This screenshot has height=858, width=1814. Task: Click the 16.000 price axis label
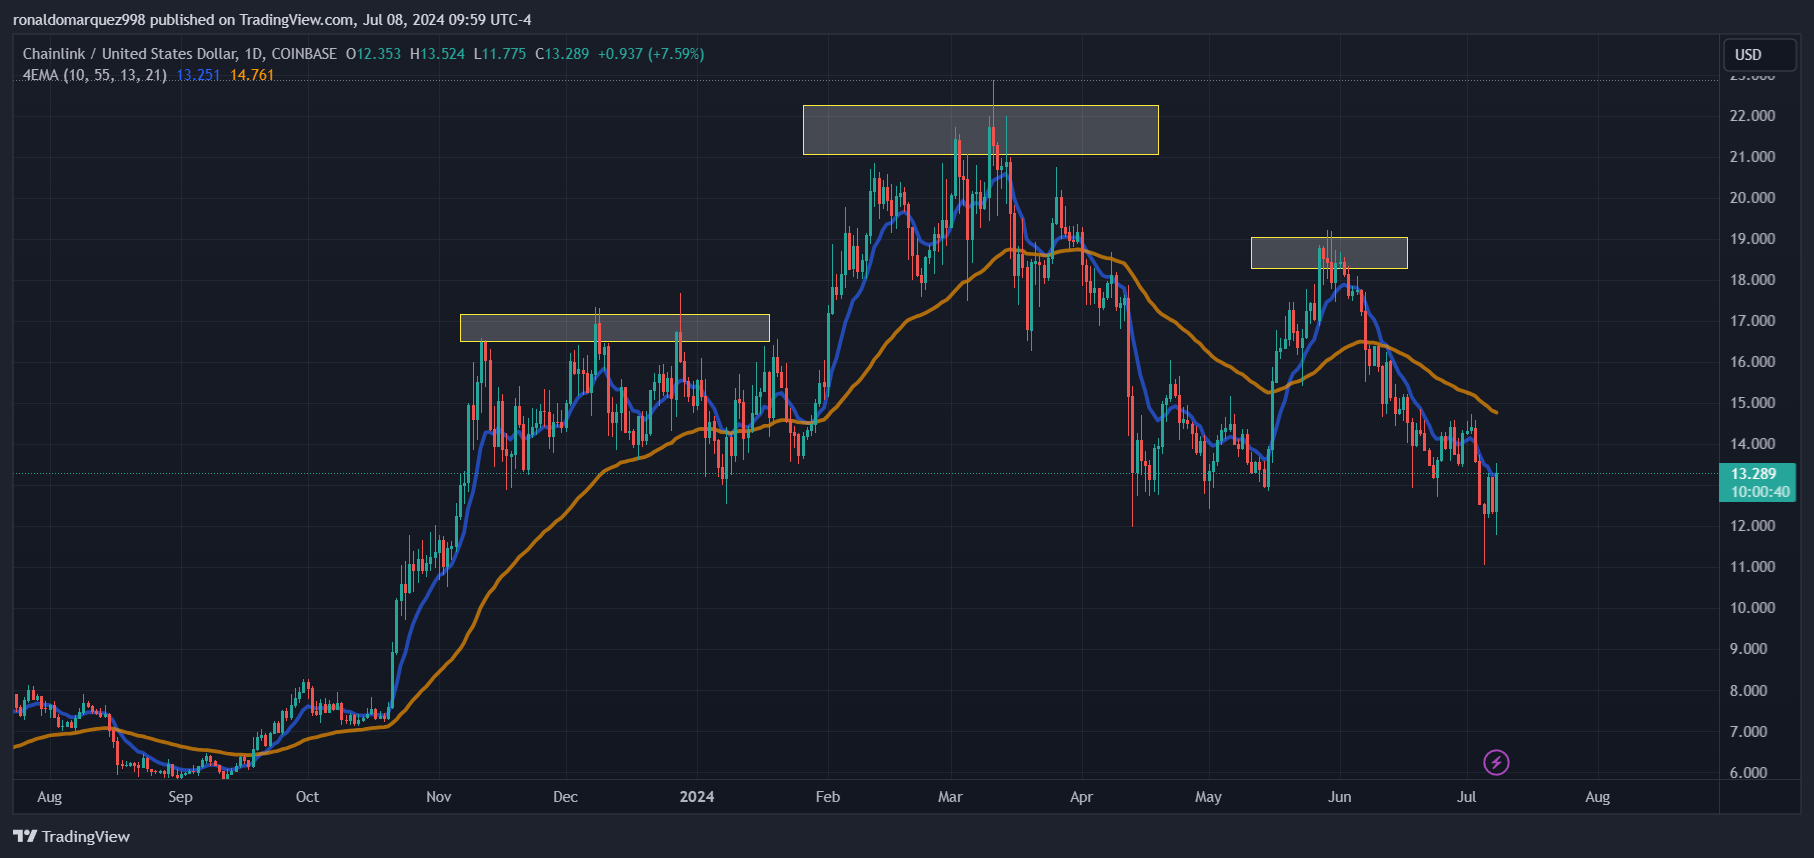pyautogui.click(x=1752, y=362)
